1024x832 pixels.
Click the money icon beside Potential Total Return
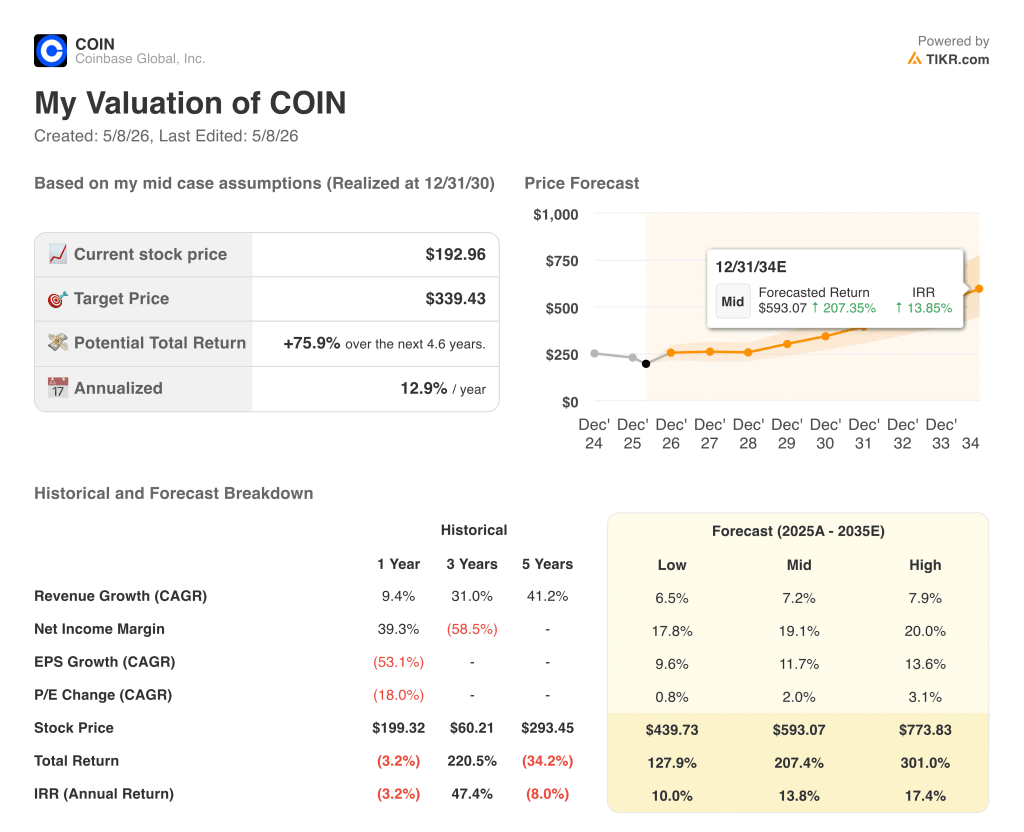click(57, 343)
